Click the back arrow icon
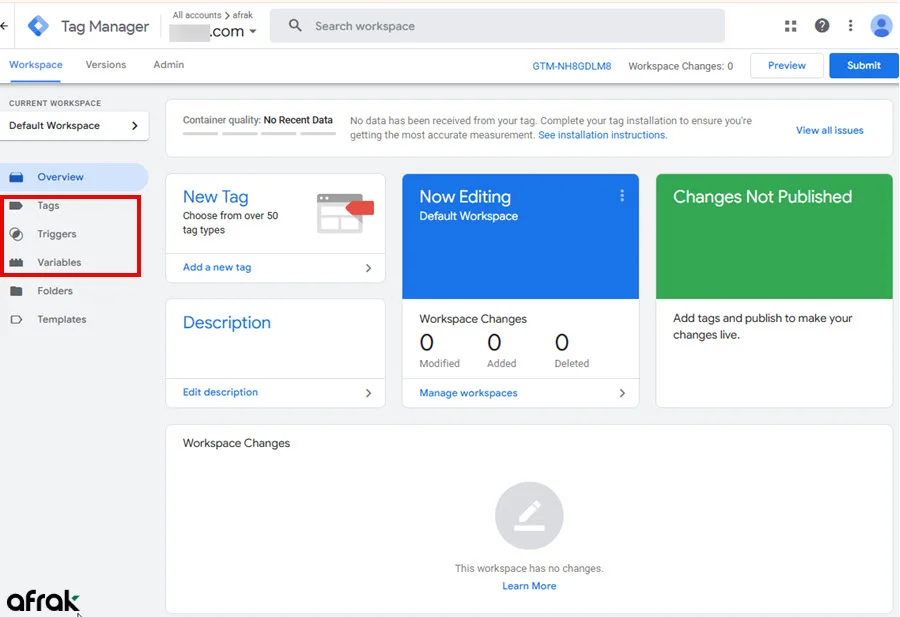Image resolution: width=900 pixels, height=617 pixels. point(5,26)
